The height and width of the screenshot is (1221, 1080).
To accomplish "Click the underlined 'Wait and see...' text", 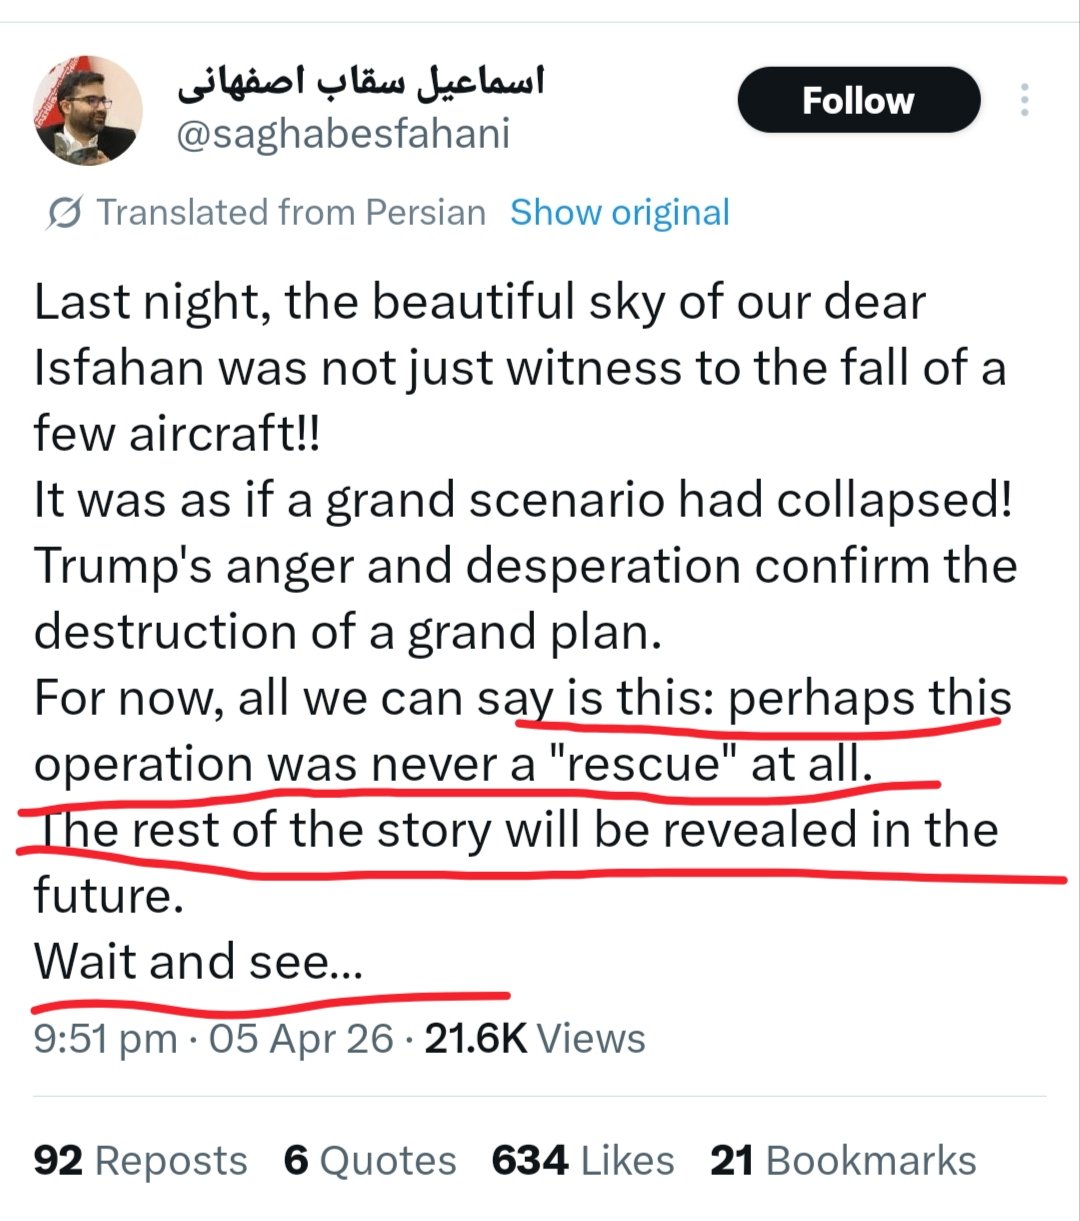I will pyautogui.click(x=198, y=962).
